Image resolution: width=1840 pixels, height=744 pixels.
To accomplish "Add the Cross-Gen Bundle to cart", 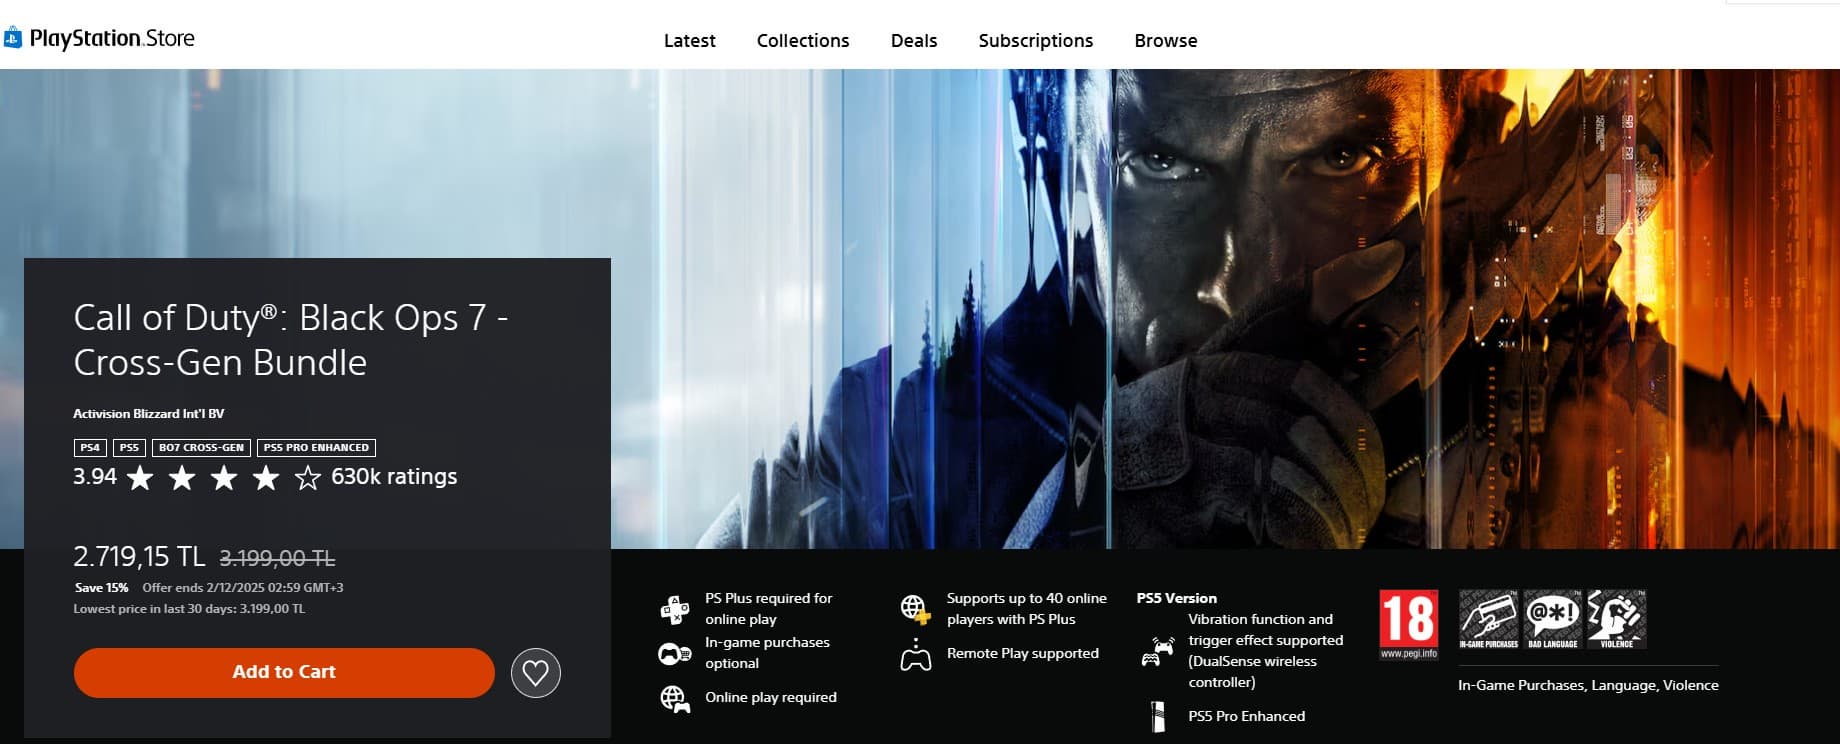I will click(284, 673).
